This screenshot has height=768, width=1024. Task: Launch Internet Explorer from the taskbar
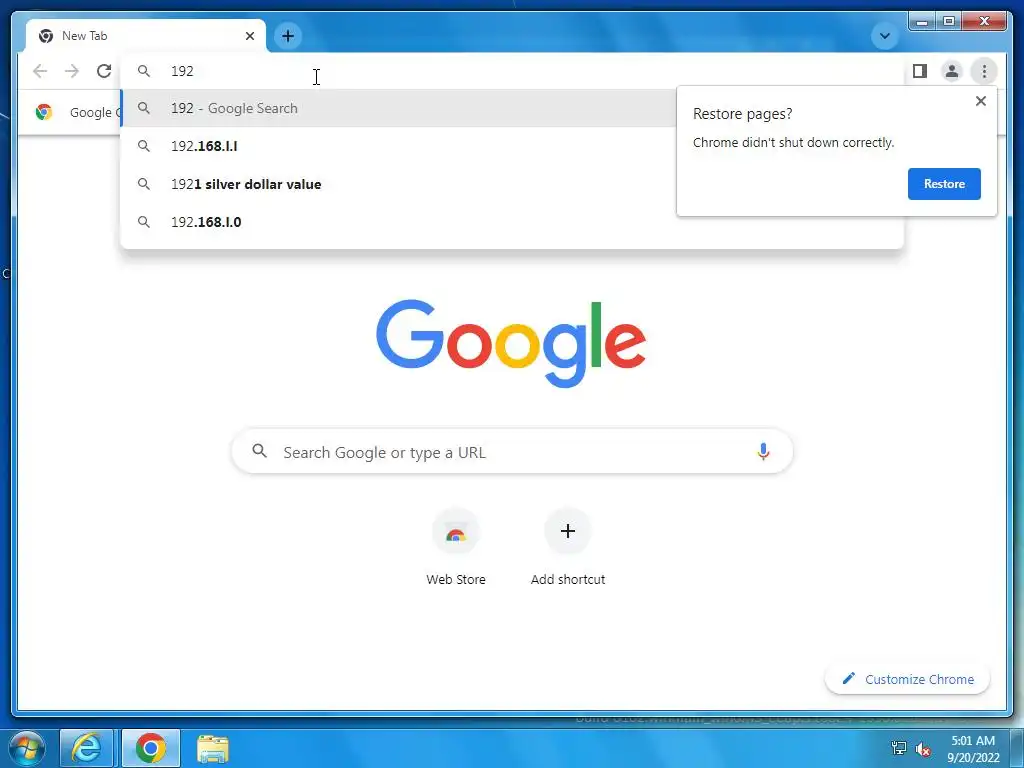coord(86,748)
